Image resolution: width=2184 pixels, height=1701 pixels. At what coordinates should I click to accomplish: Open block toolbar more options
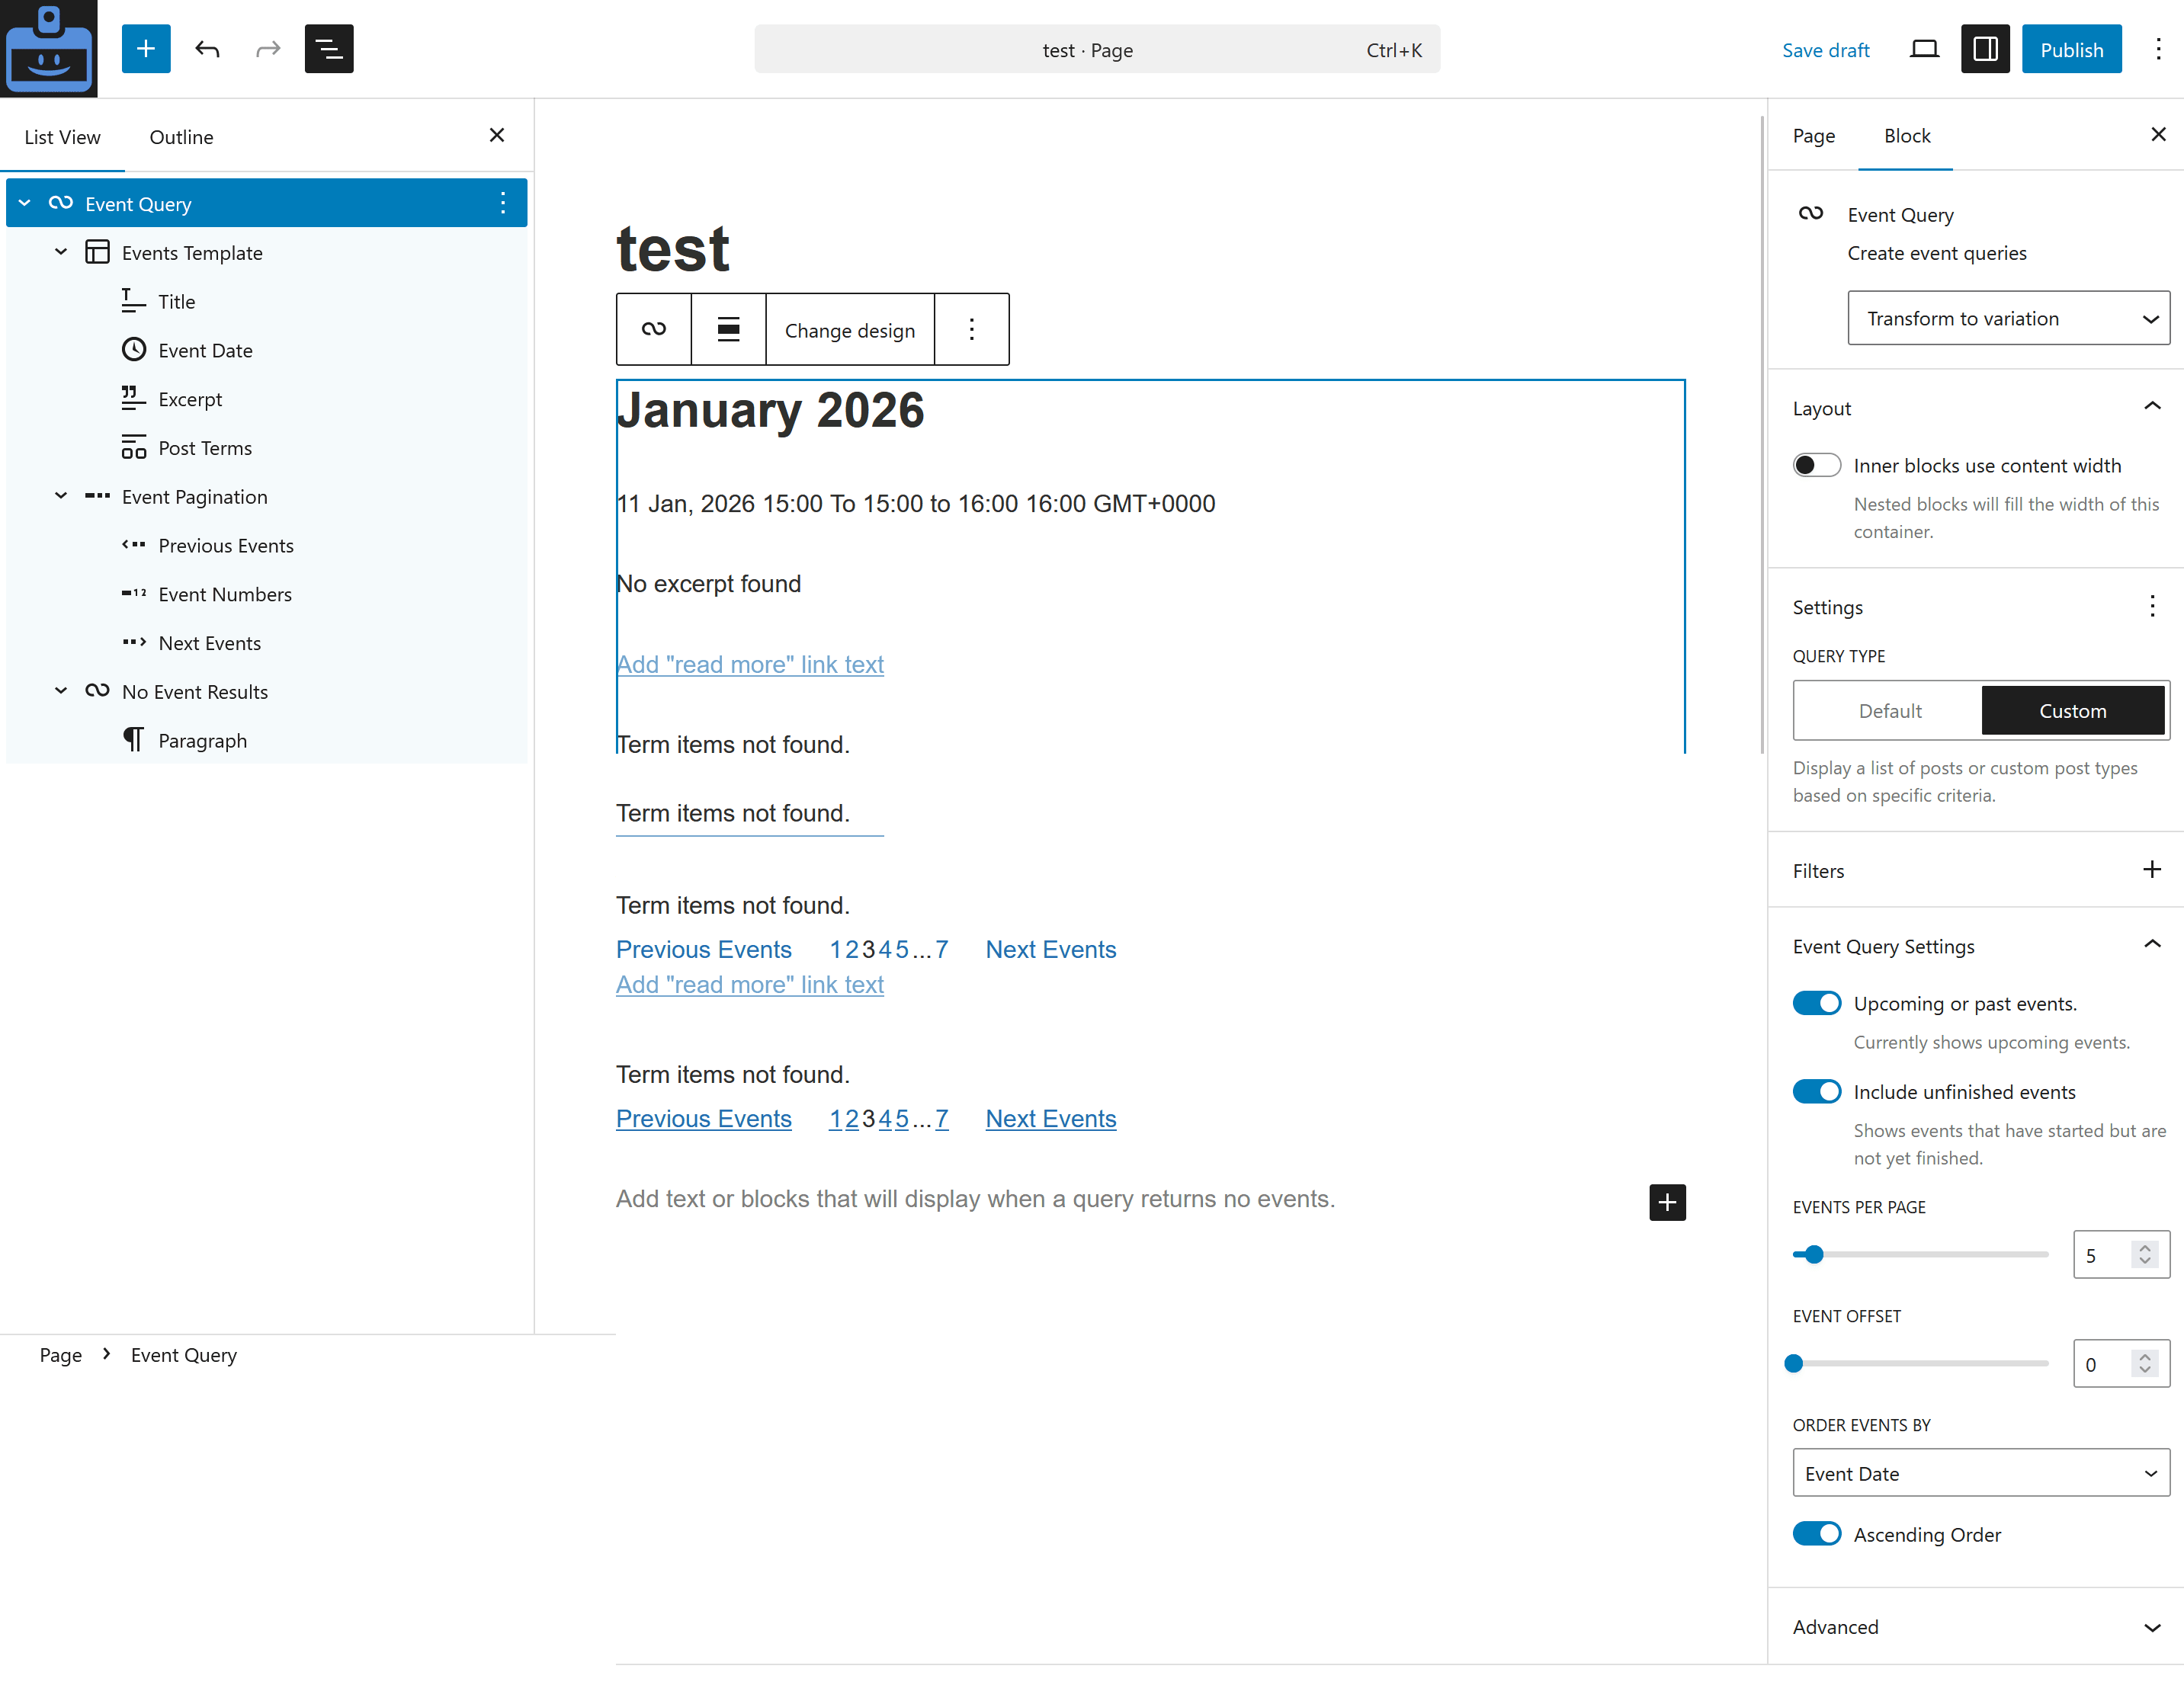971,329
